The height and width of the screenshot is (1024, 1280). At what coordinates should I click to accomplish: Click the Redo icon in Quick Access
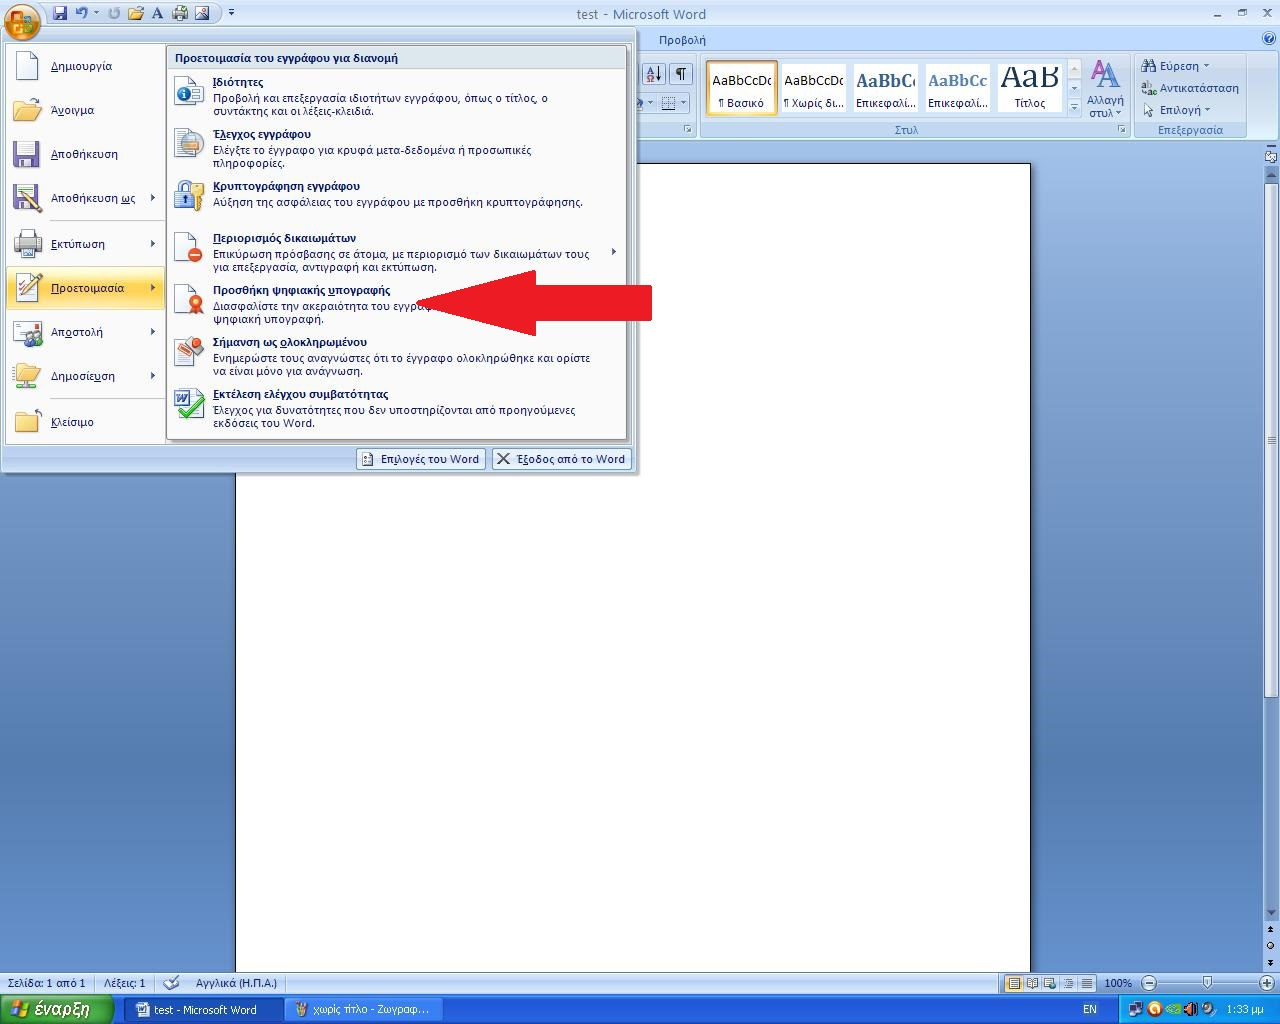pyautogui.click(x=114, y=13)
